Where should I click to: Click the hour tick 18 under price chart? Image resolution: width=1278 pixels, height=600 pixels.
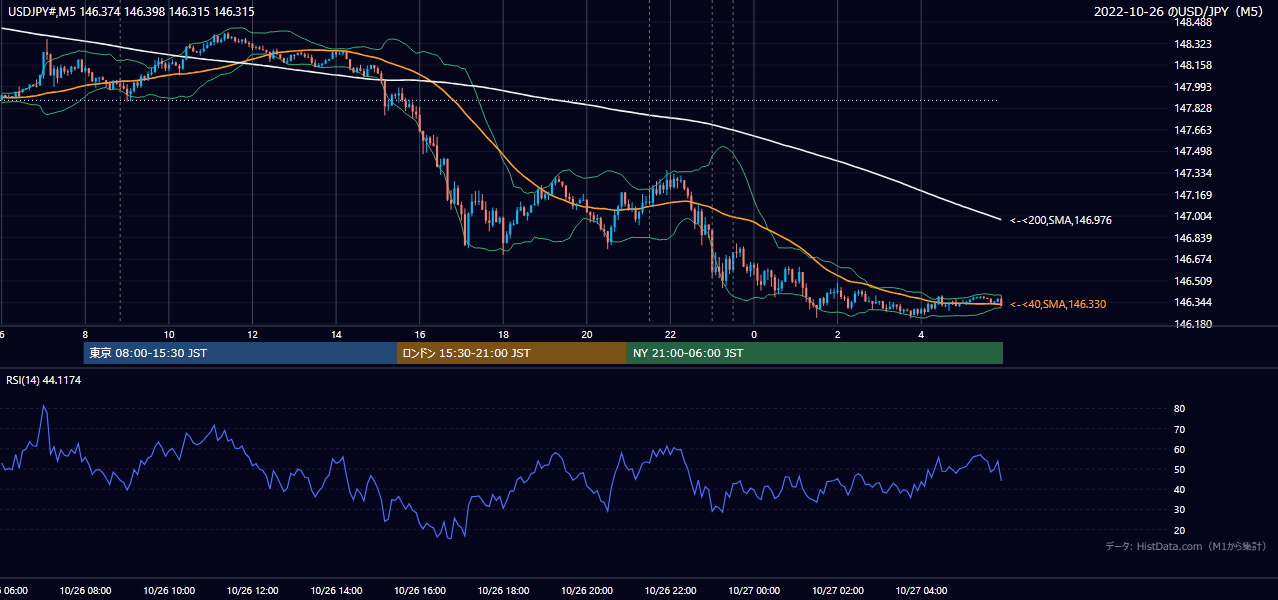(x=503, y=334)
